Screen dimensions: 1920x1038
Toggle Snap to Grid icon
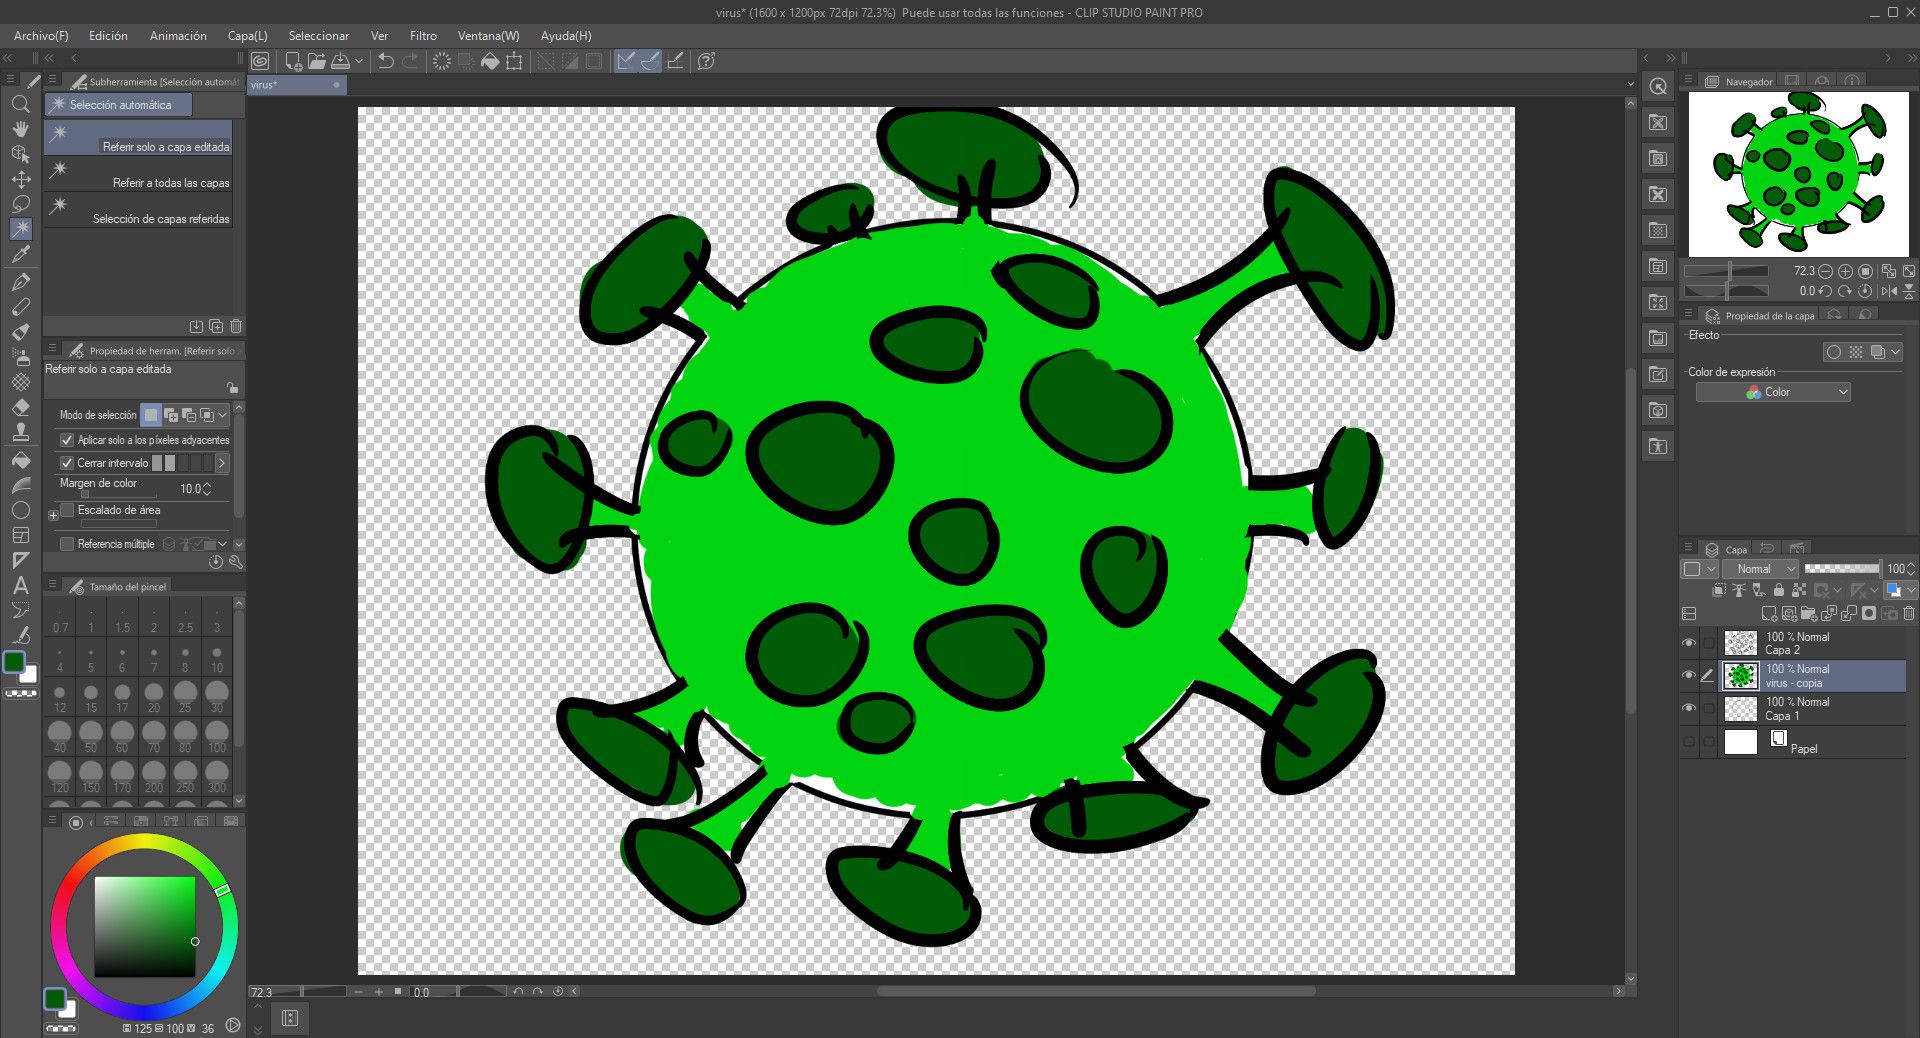pyautogui.click(x=676, y=61)
